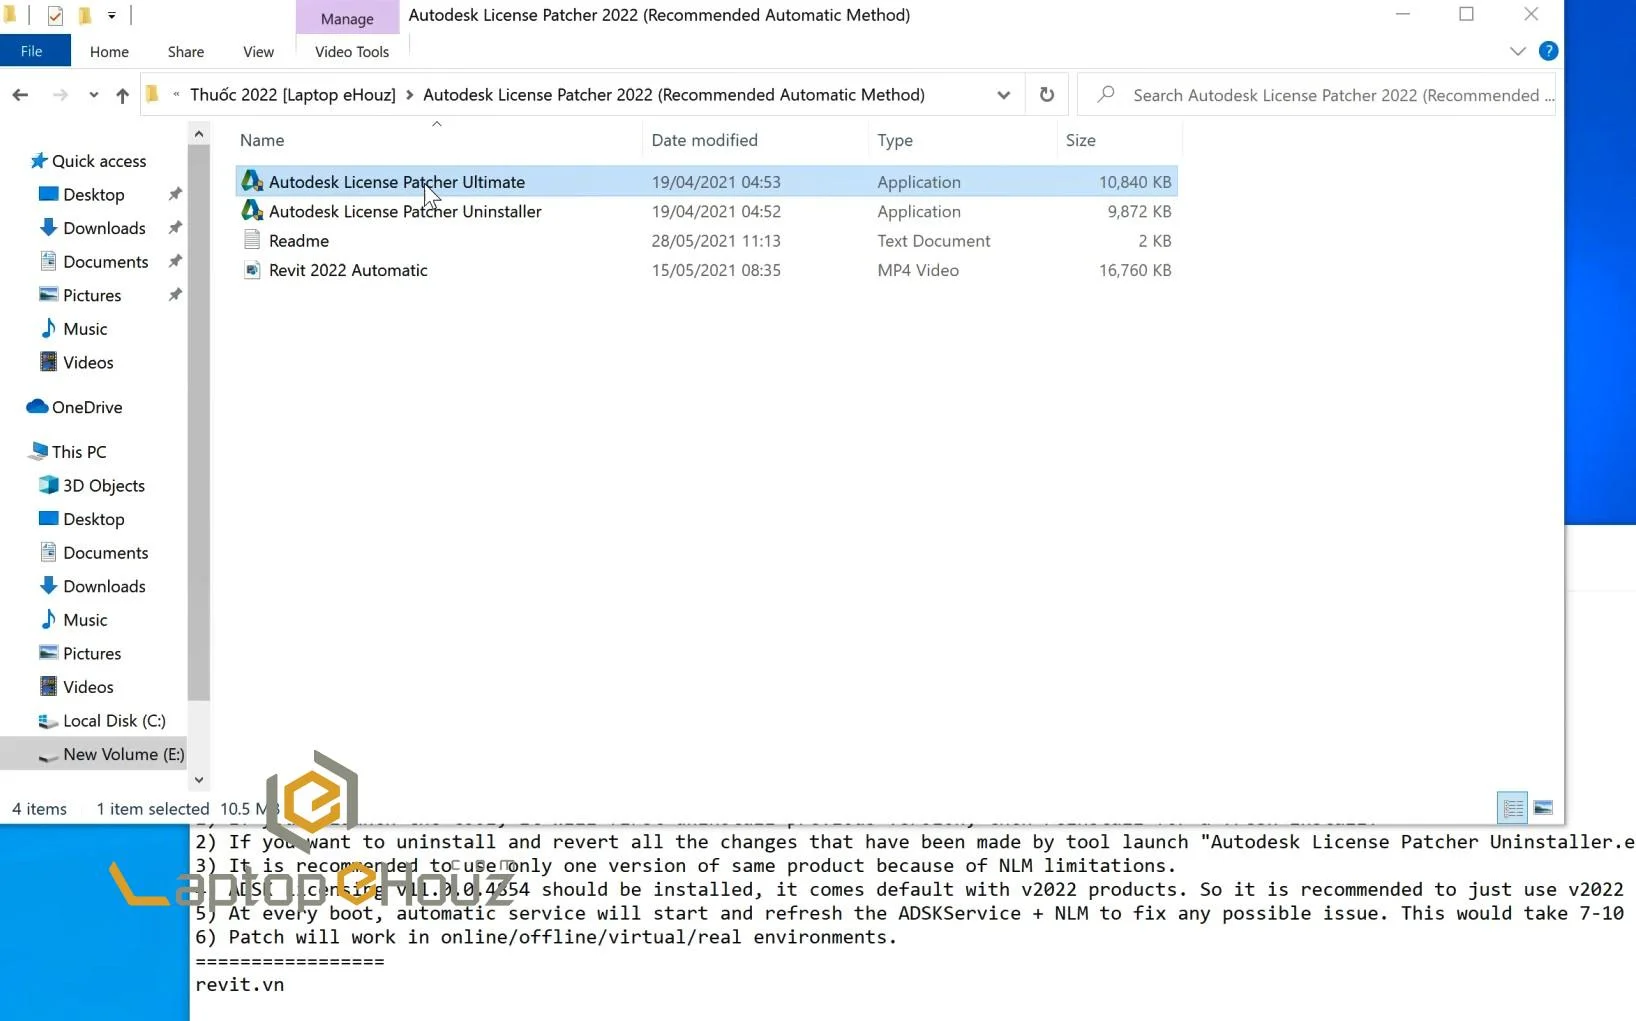1636x1021 pixels.
Task: Open OneDrive in the navigation pane
Action: pyautogui.click(x=86, y=407)
